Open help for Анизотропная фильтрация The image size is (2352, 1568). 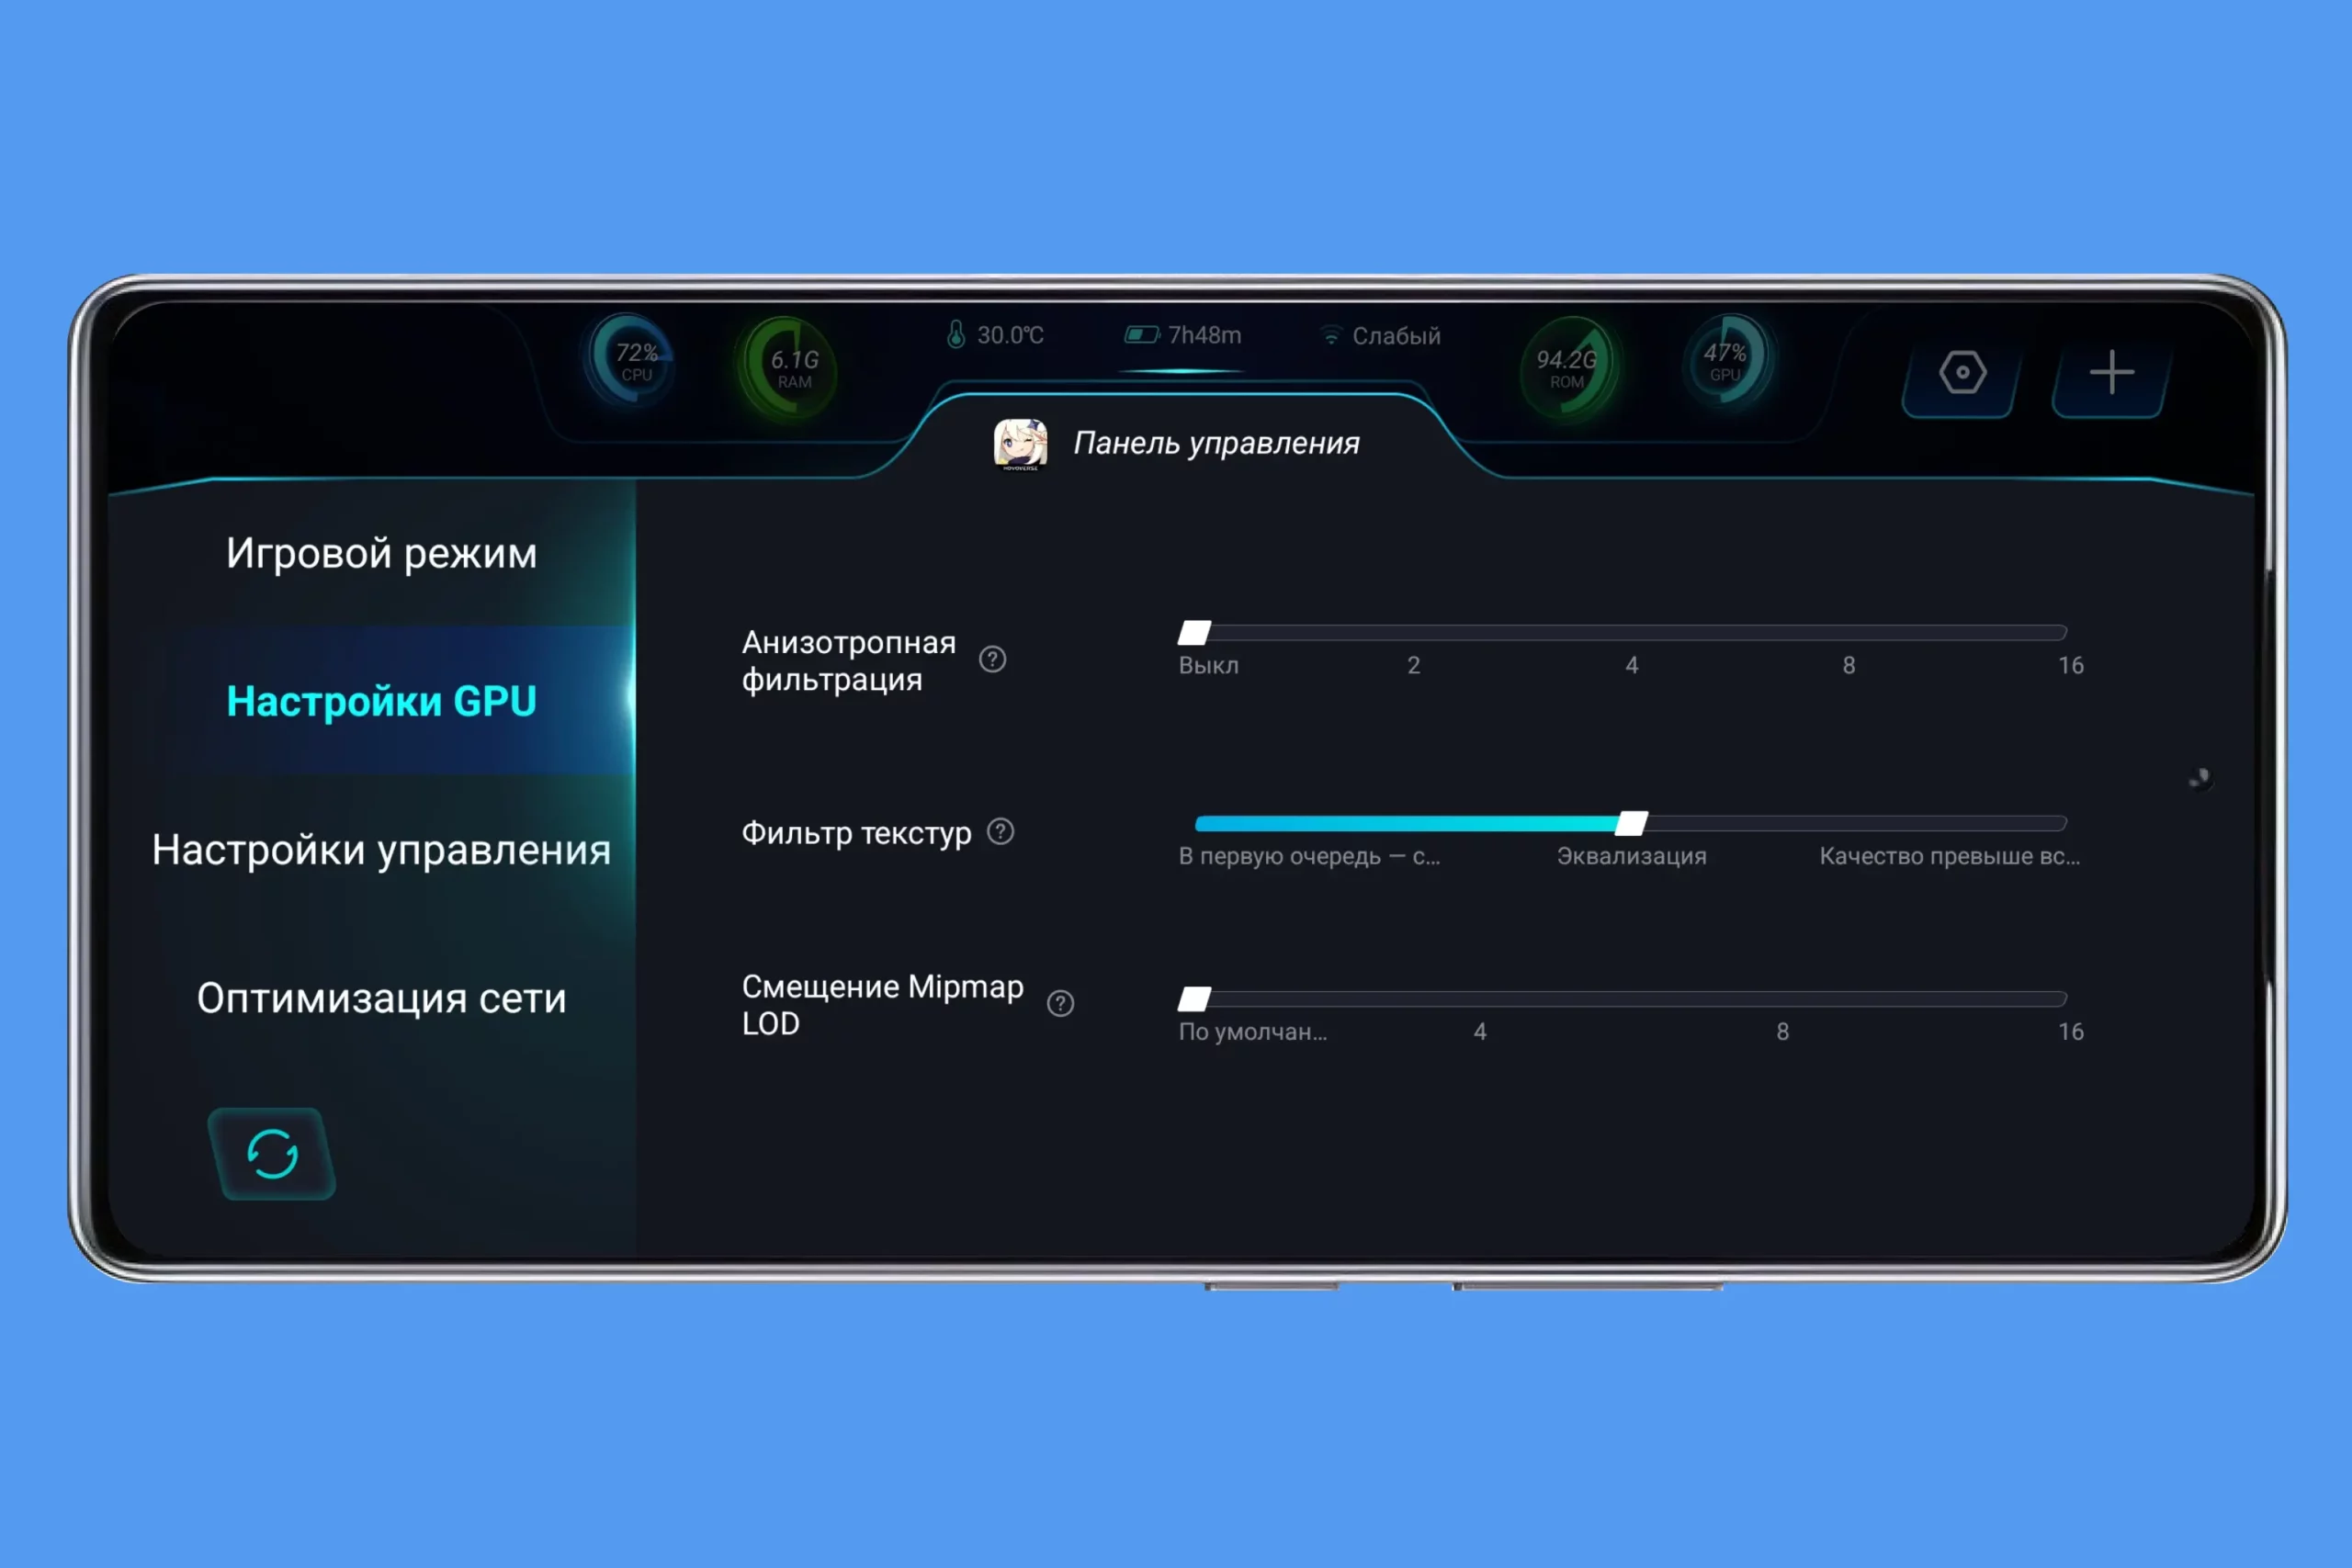pyautogui.click(x=992, y=660)
